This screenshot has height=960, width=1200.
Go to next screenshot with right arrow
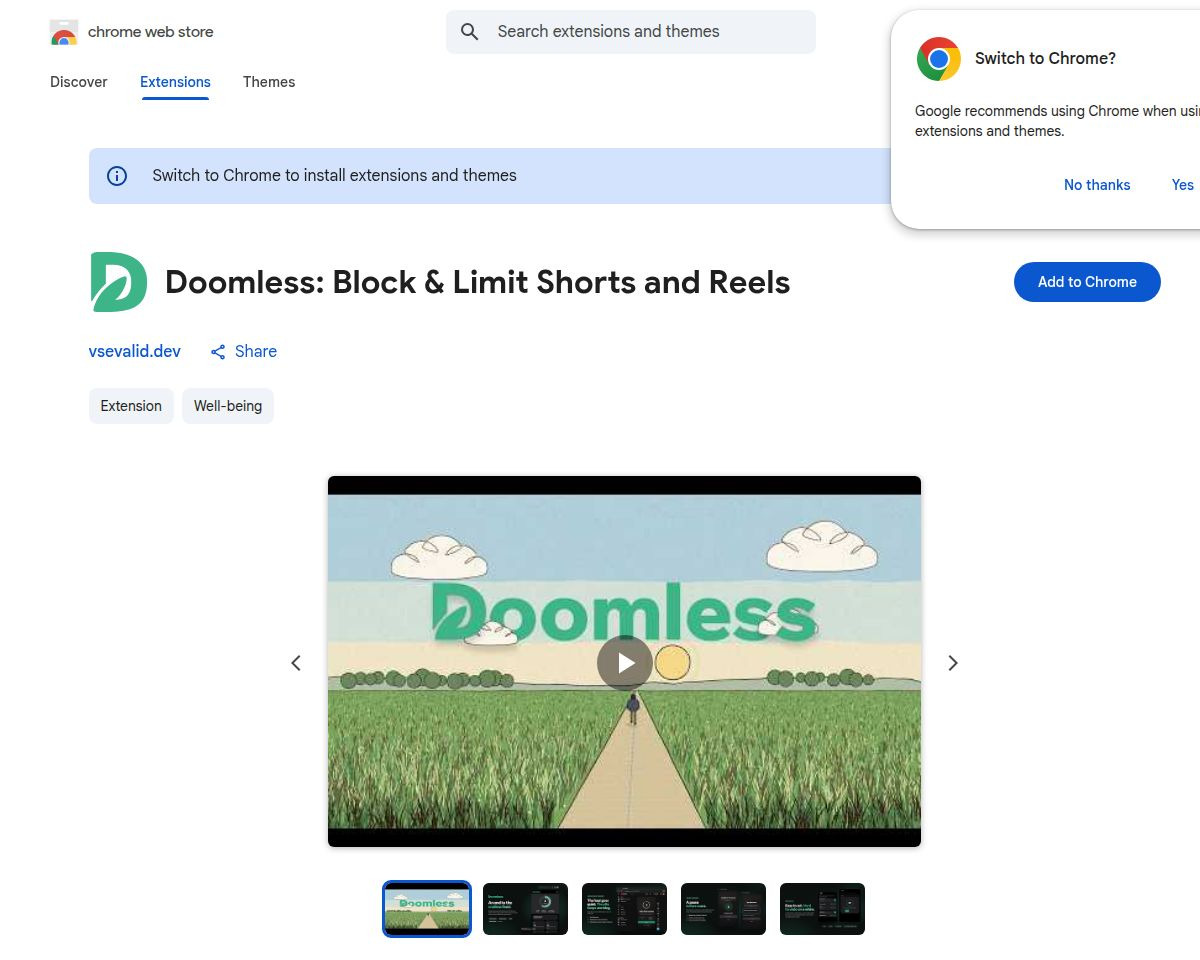[x=953, y=663]
